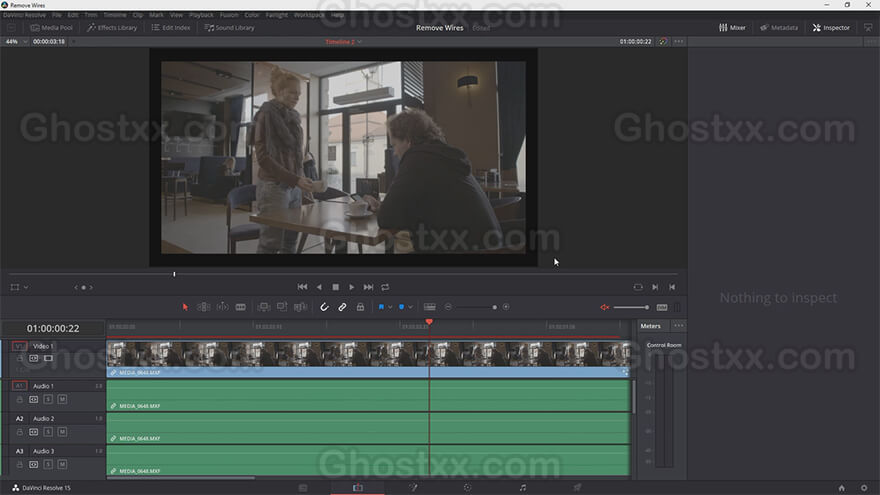
Task: Click the viewer transform overlay icon
Action: pyautogui.click(x=15, y=287)
